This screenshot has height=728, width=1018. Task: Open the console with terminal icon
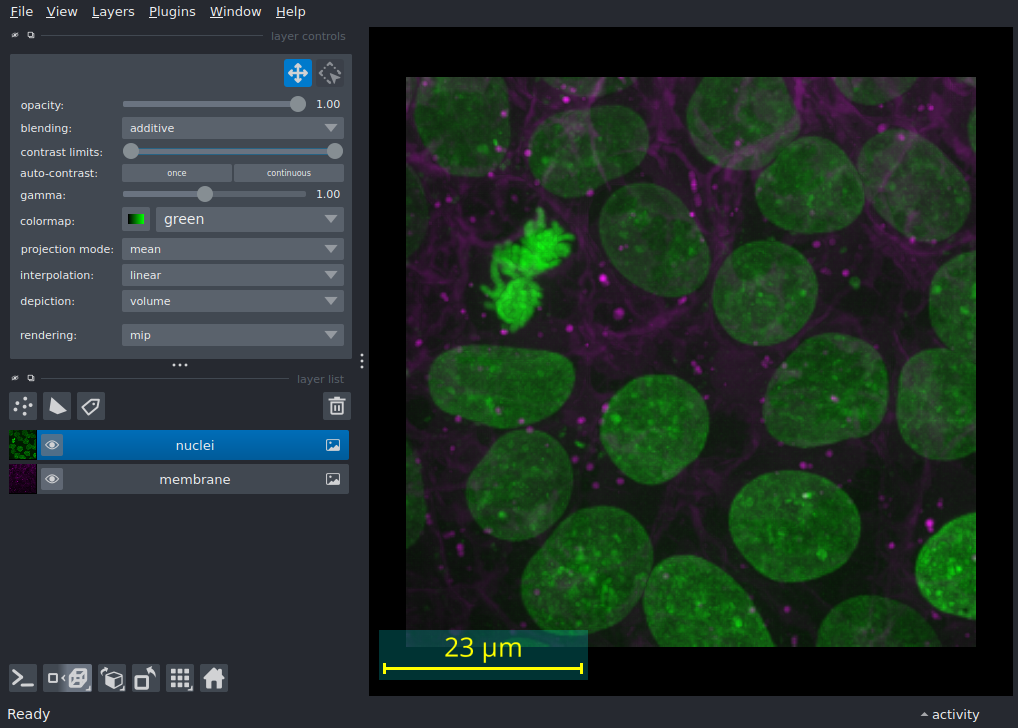pyautogui.click(x=23, y=678)
